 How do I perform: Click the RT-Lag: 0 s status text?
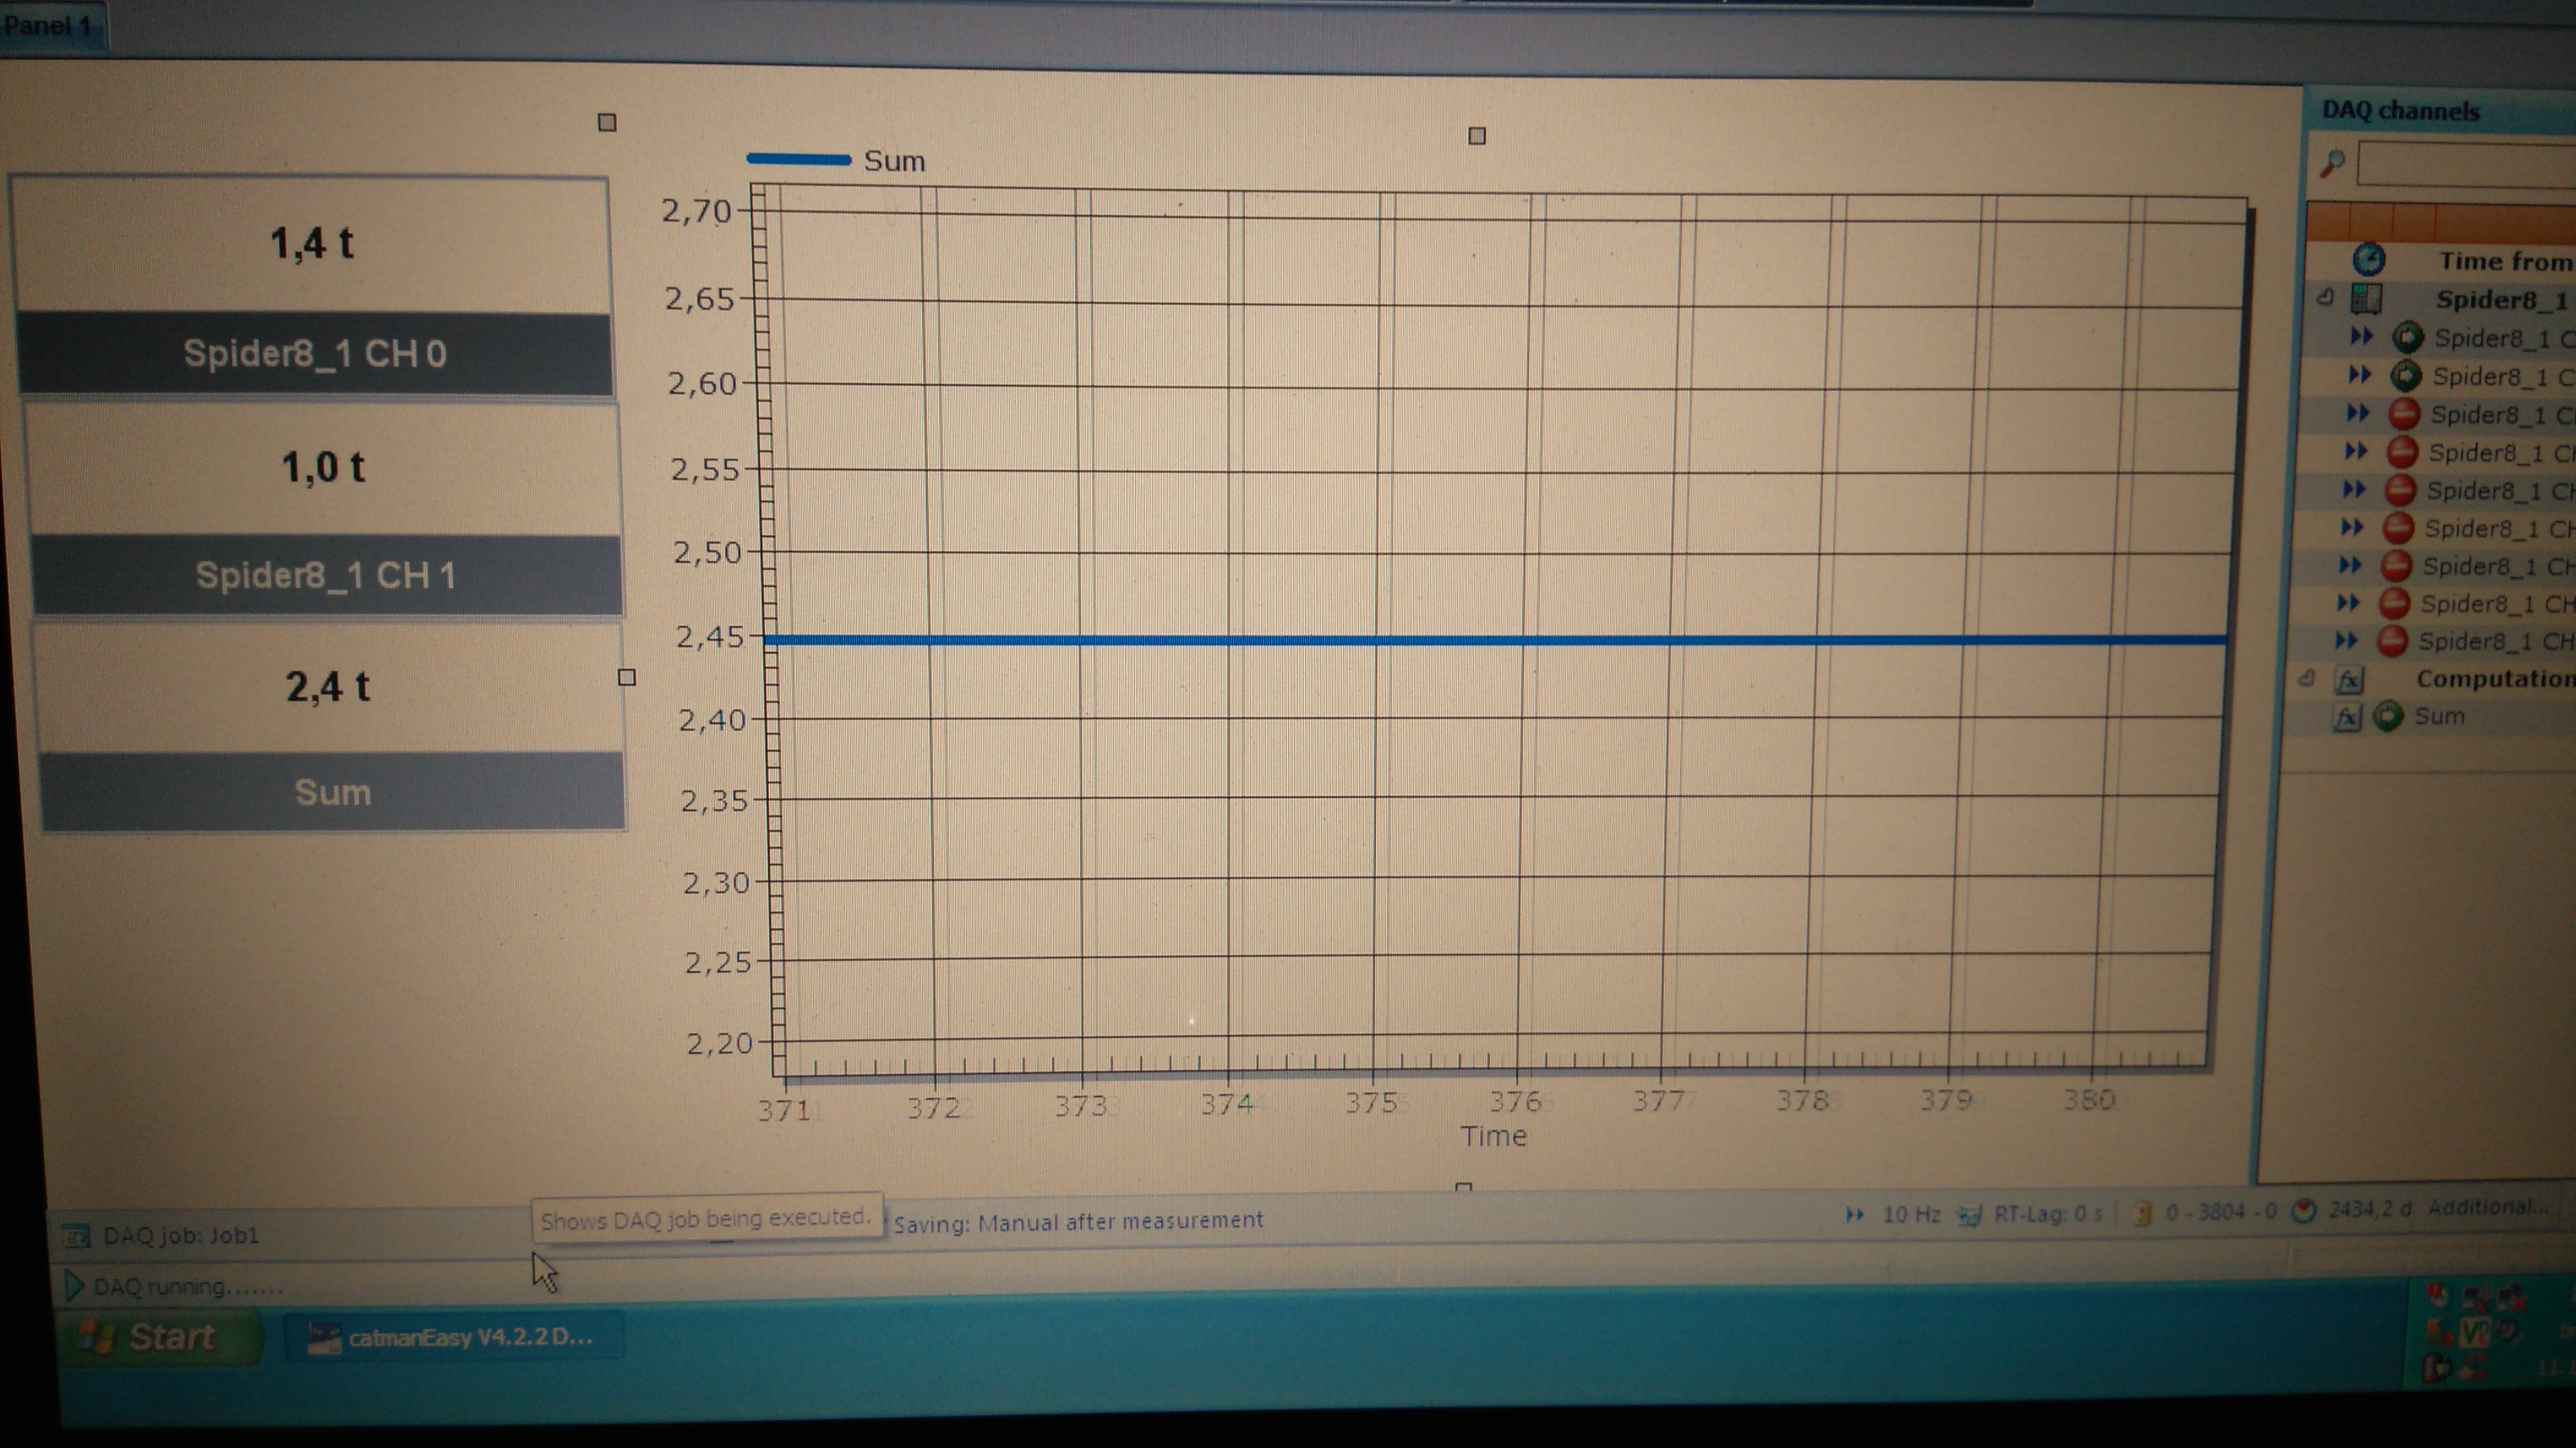pyautogui.click(x=2048, y=1214)
